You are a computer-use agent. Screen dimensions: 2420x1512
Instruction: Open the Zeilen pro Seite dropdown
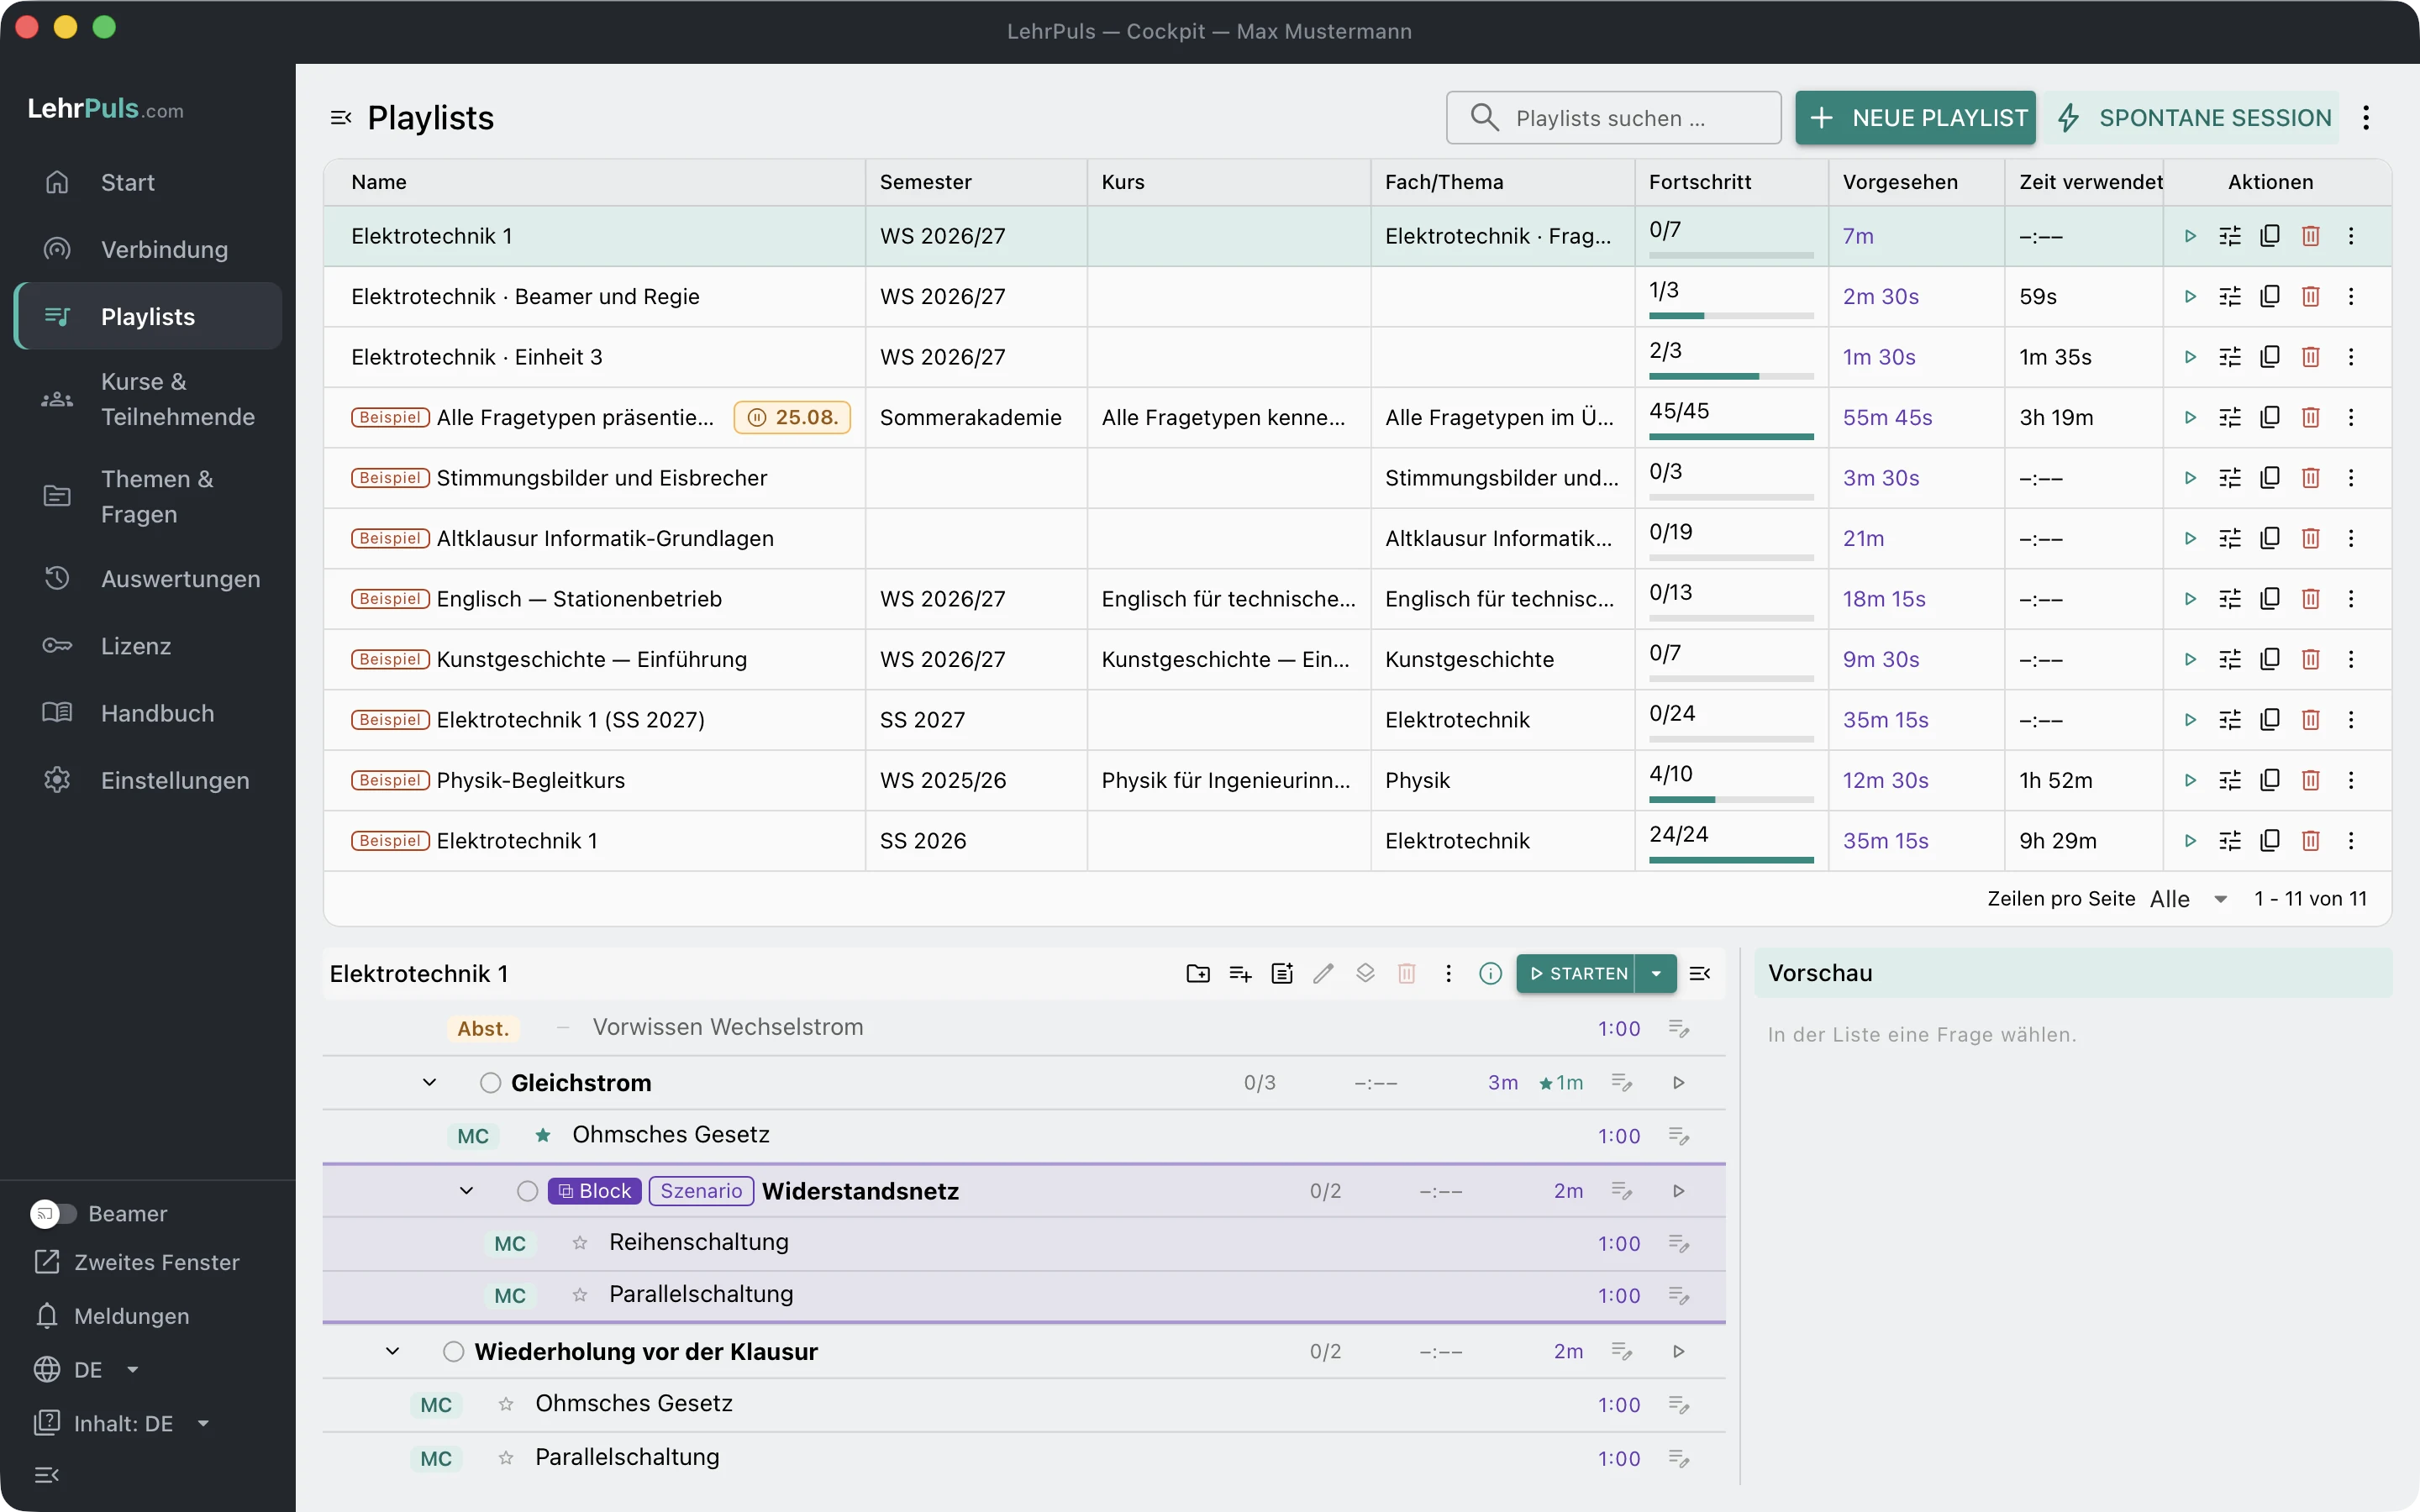(2189, 899)
